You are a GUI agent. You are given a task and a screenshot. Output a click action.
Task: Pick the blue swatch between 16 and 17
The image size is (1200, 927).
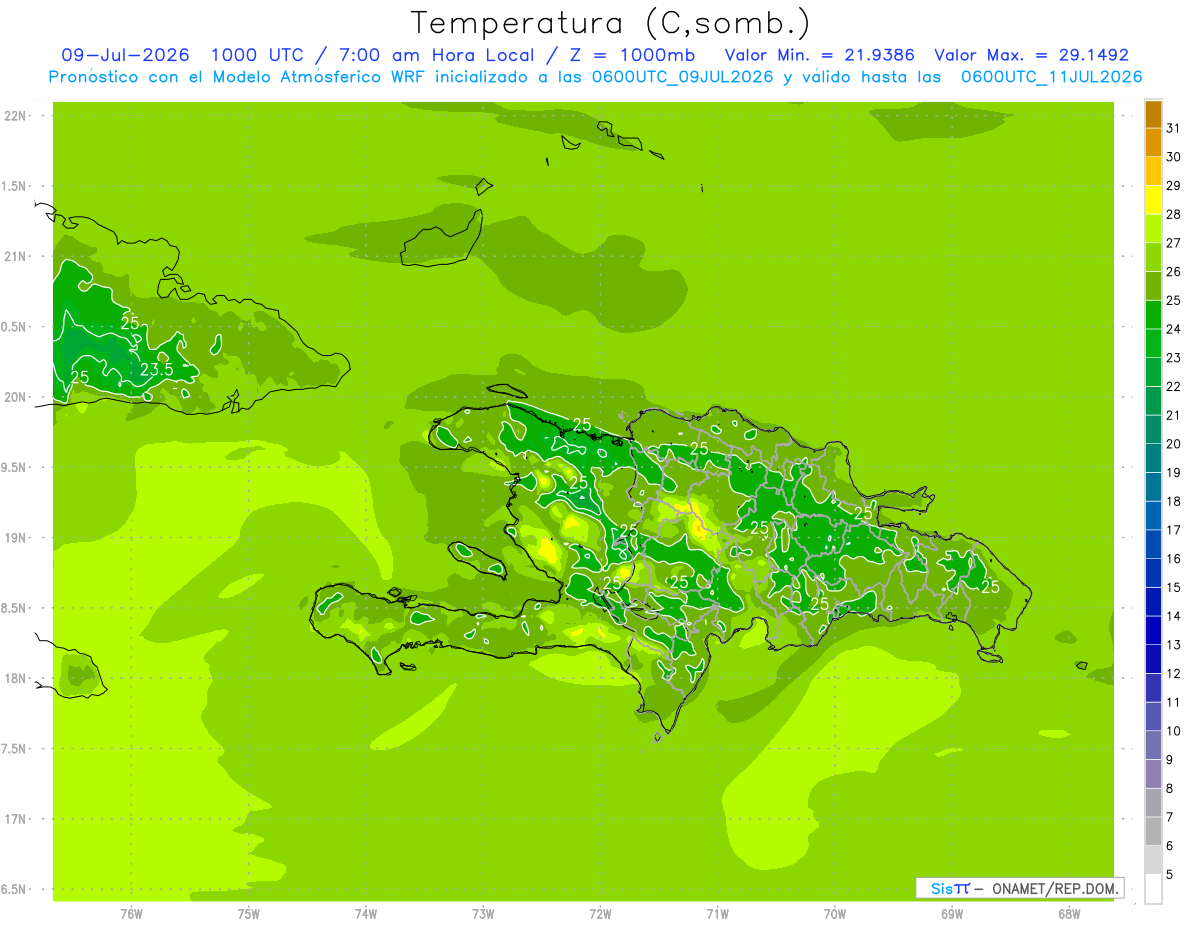point(1153,545)
